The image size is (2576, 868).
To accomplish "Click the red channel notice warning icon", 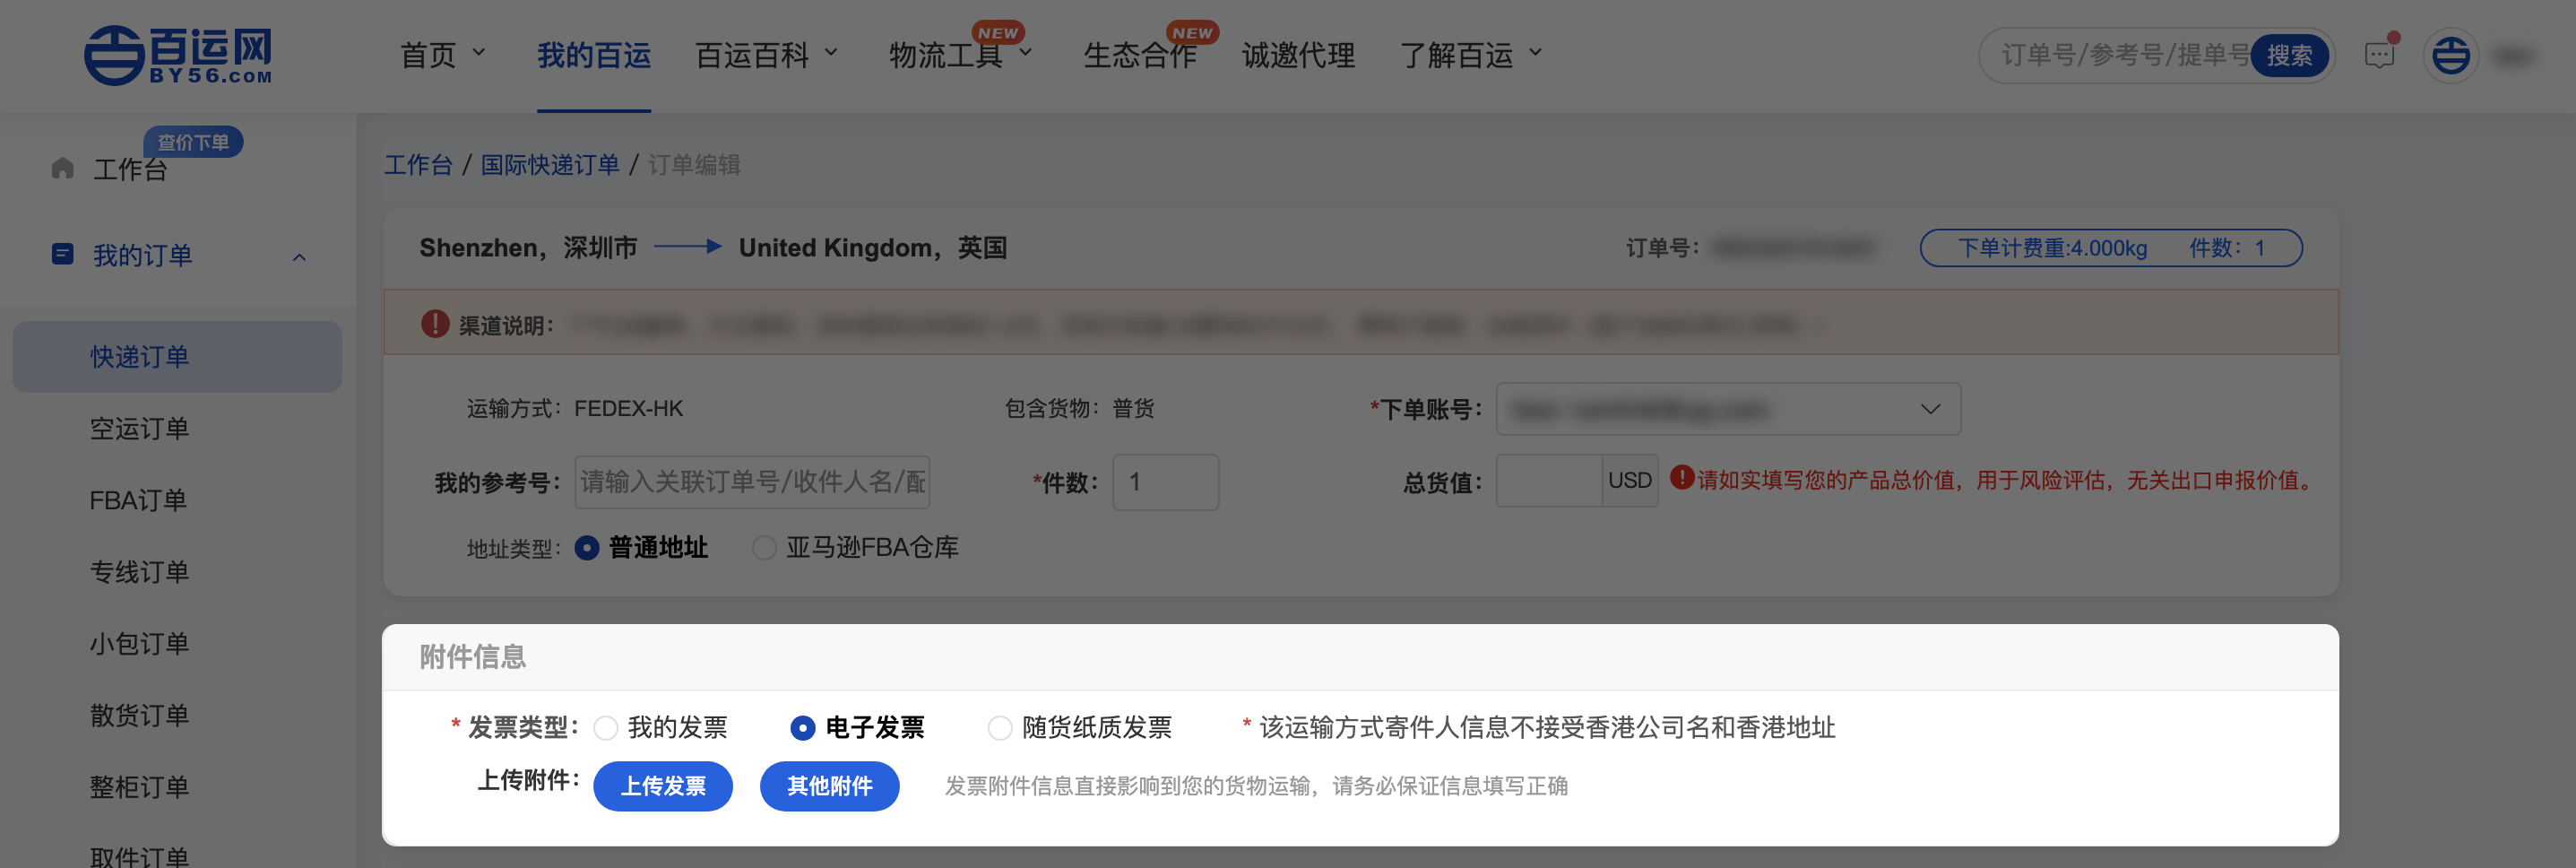I will 435,324.
